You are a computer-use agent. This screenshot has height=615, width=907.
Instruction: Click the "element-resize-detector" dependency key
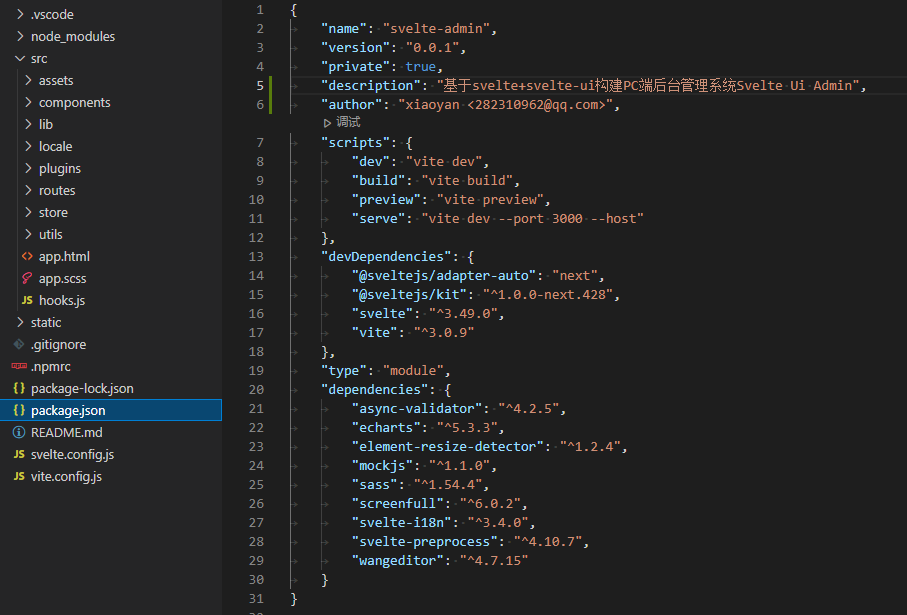pyautogui.click(x=448, y=447)
